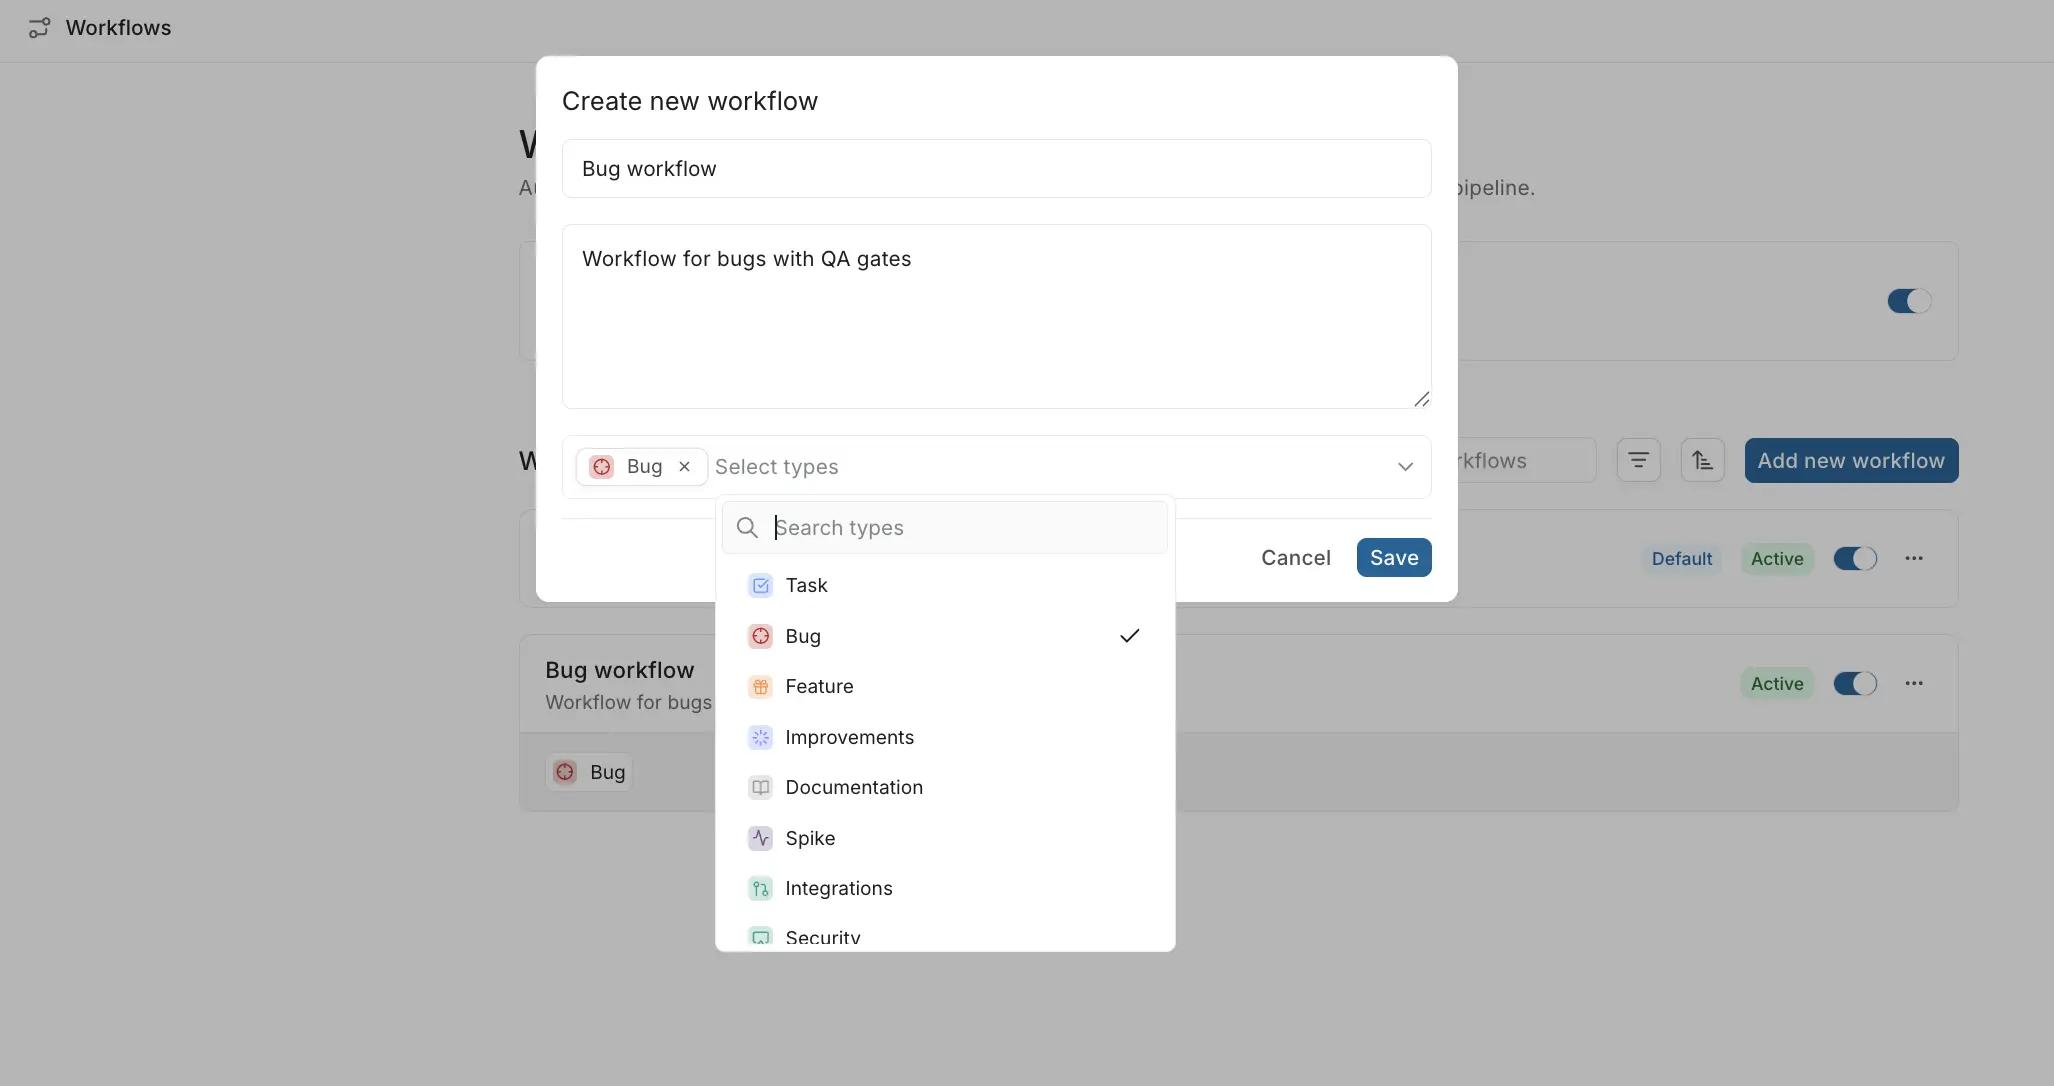Screen dimensions: 2054x1086
Task: Click the Integrations icon
Action: point(760,889)
